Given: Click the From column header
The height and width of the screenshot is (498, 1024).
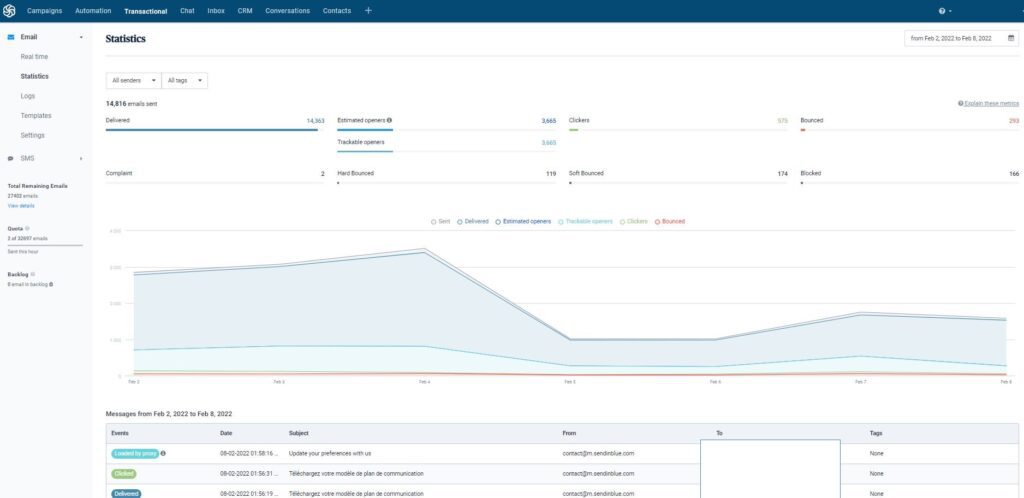Looking at the screenshot, I should coord(569,433).
